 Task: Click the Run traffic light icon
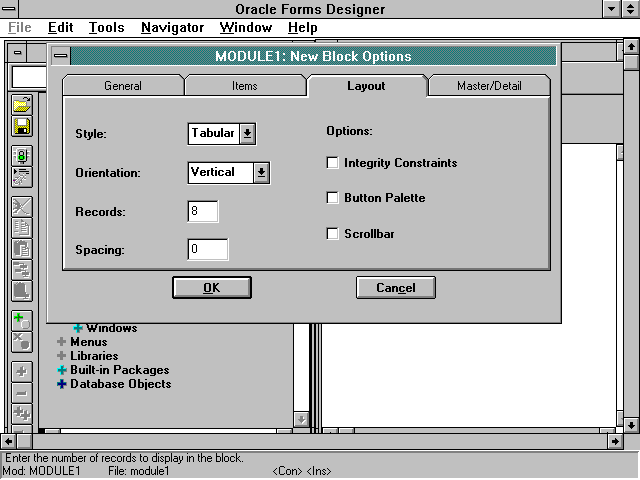pyautogui.click(x=21, y=156)
